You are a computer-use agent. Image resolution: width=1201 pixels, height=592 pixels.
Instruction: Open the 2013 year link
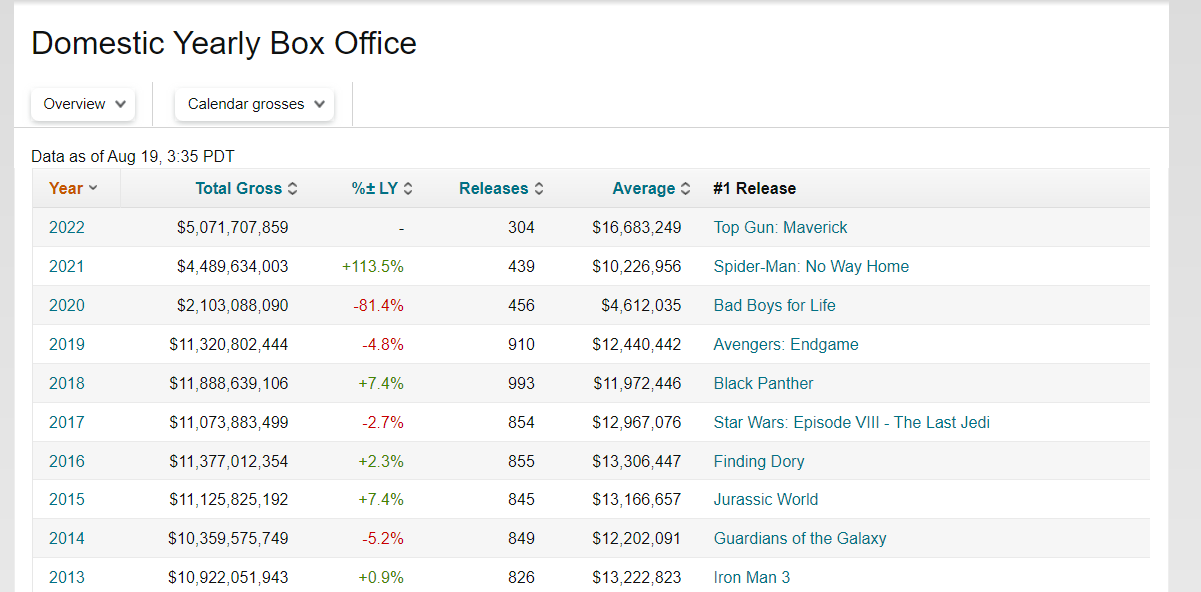click(67, 577)
